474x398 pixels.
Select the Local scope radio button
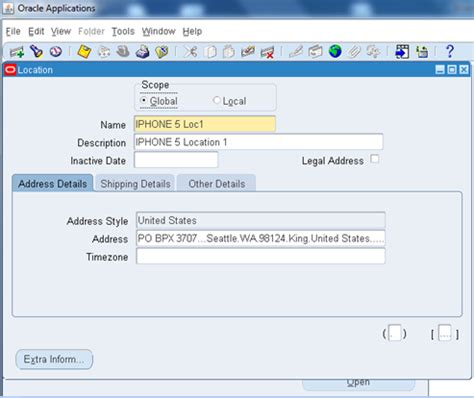tap(217, 100)
